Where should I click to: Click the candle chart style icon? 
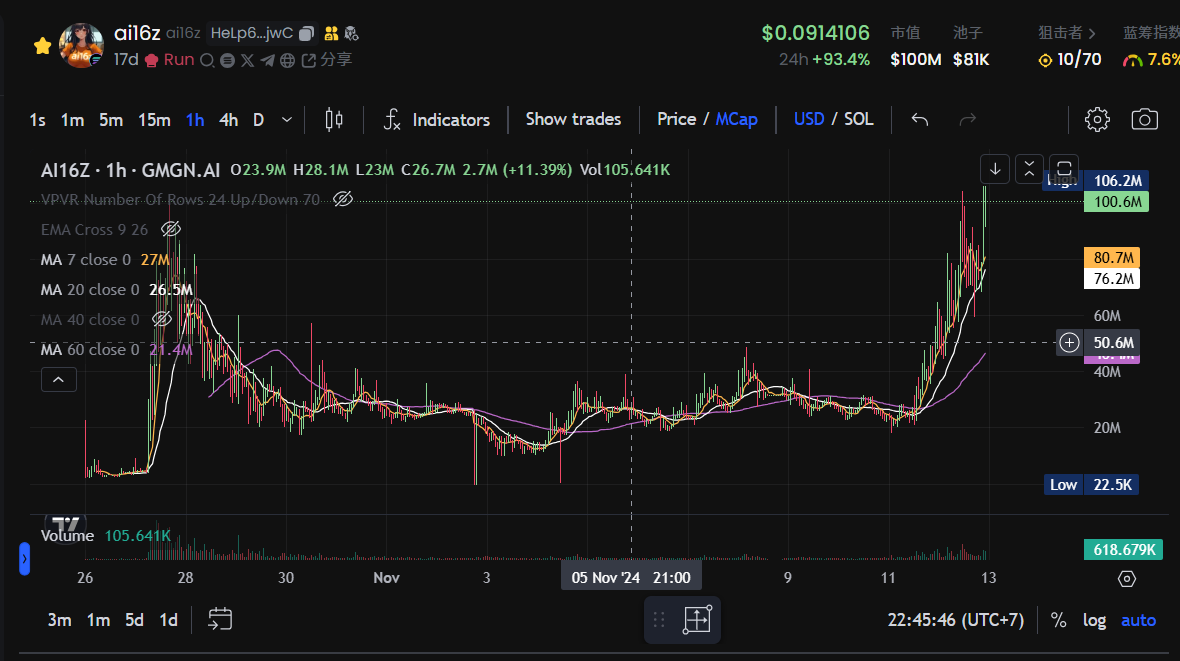pyautogui.click(x=333, y=119)
